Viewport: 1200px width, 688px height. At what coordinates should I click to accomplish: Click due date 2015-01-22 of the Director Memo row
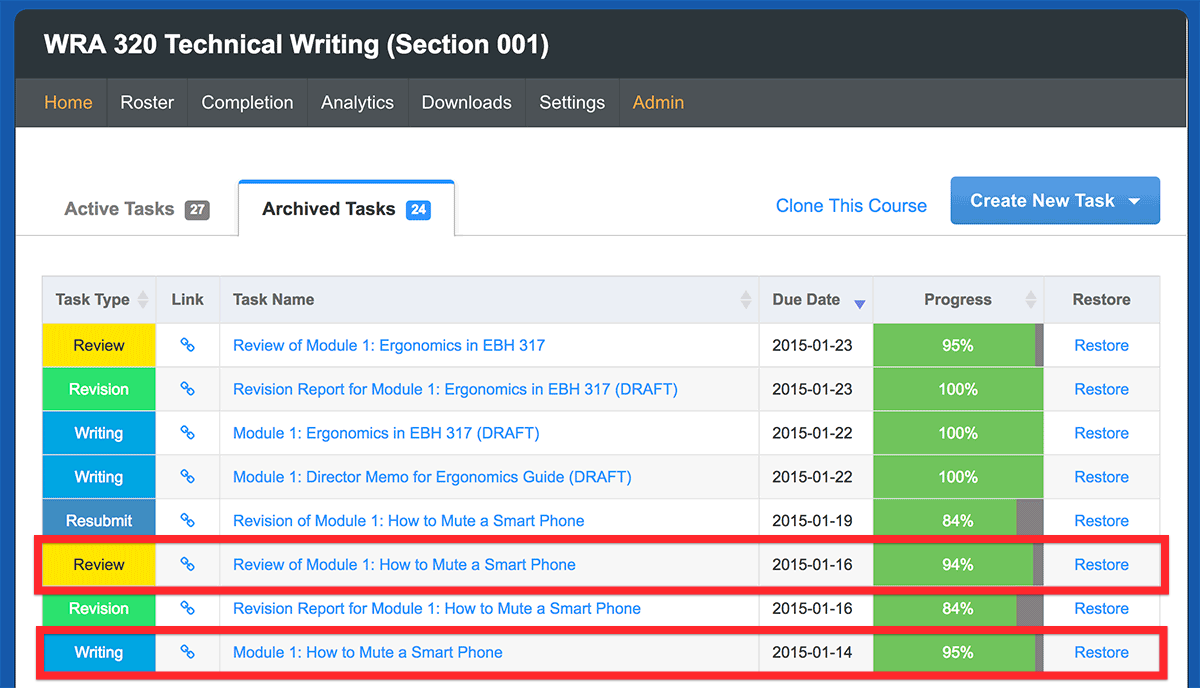(x=813, y=477)
